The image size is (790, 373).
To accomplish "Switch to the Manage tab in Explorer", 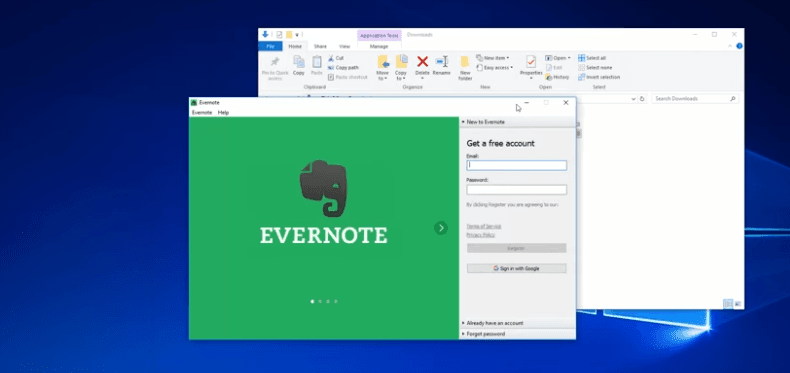I will coord(379,46).
